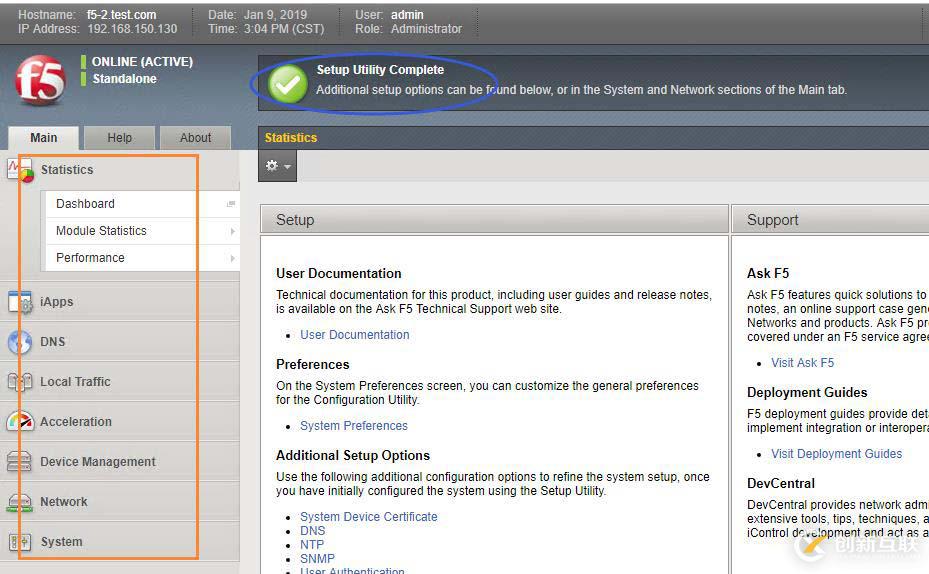Viewport: 929px width, 574px height.
Task: Click the iApps gear window icon
Action: [20, 303]
